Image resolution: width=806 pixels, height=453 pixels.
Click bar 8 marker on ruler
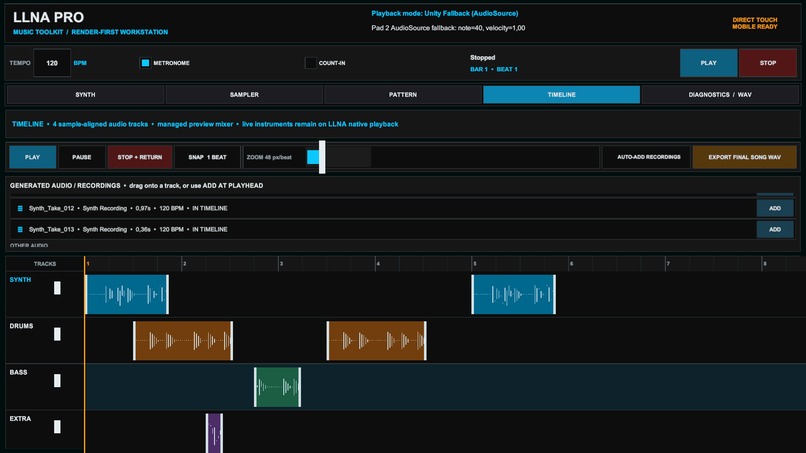[x=764, y=264]
